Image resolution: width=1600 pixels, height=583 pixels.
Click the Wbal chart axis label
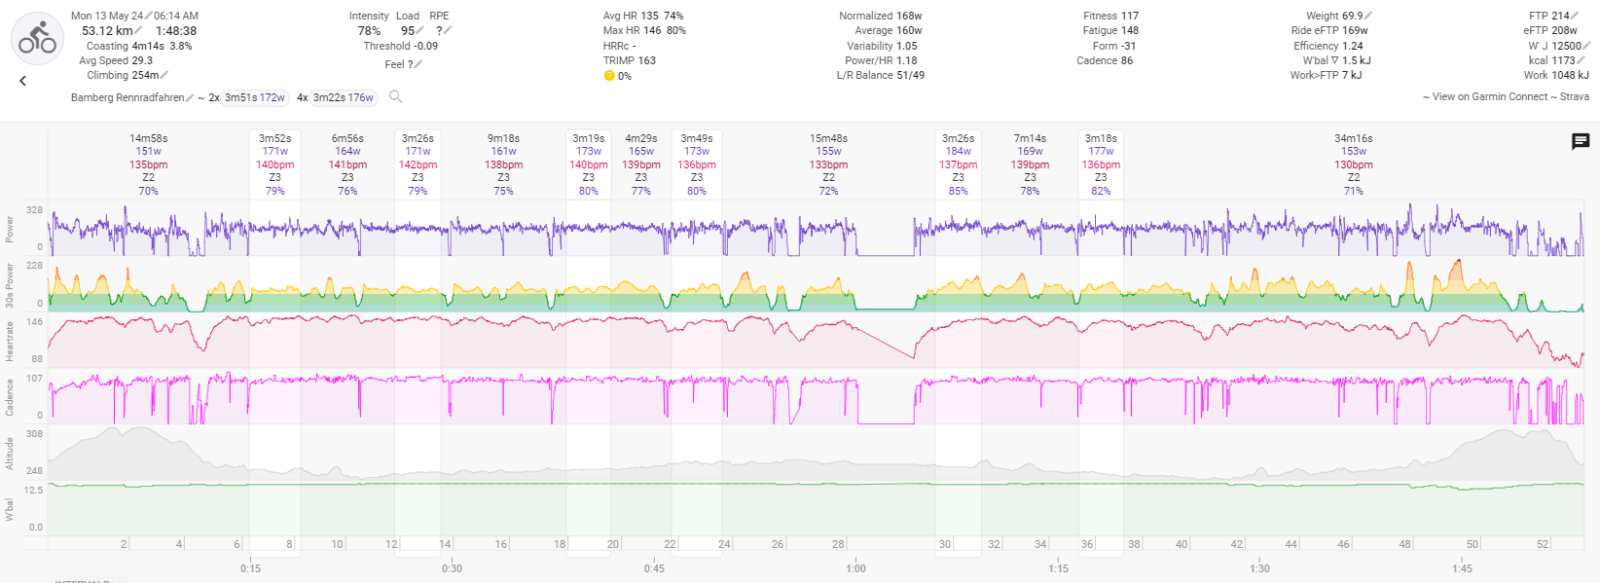(x=10, y=510)
